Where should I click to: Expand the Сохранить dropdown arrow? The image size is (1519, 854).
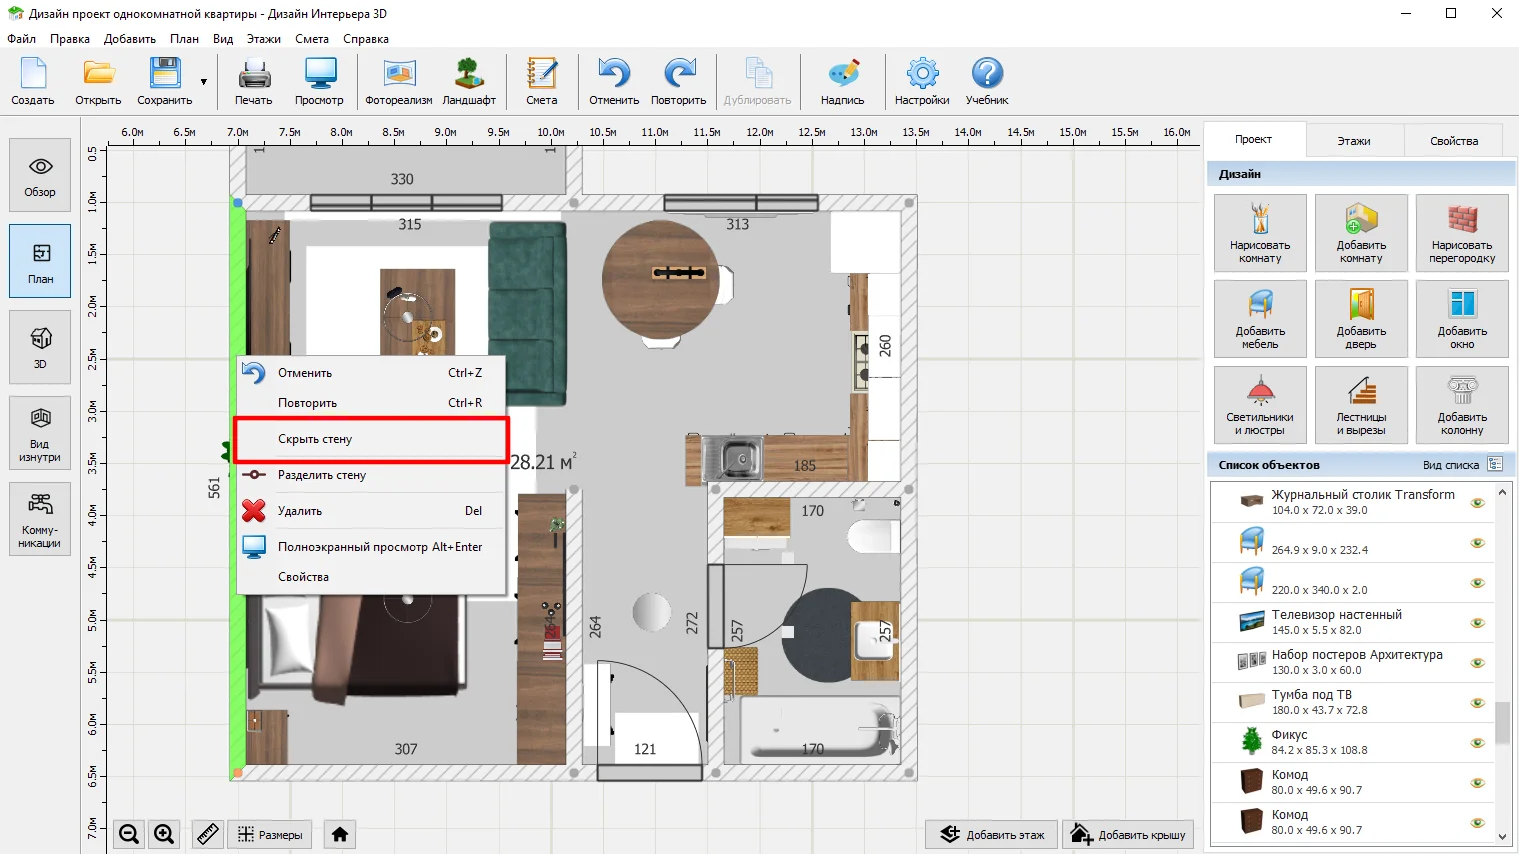(x=204, y=82)
